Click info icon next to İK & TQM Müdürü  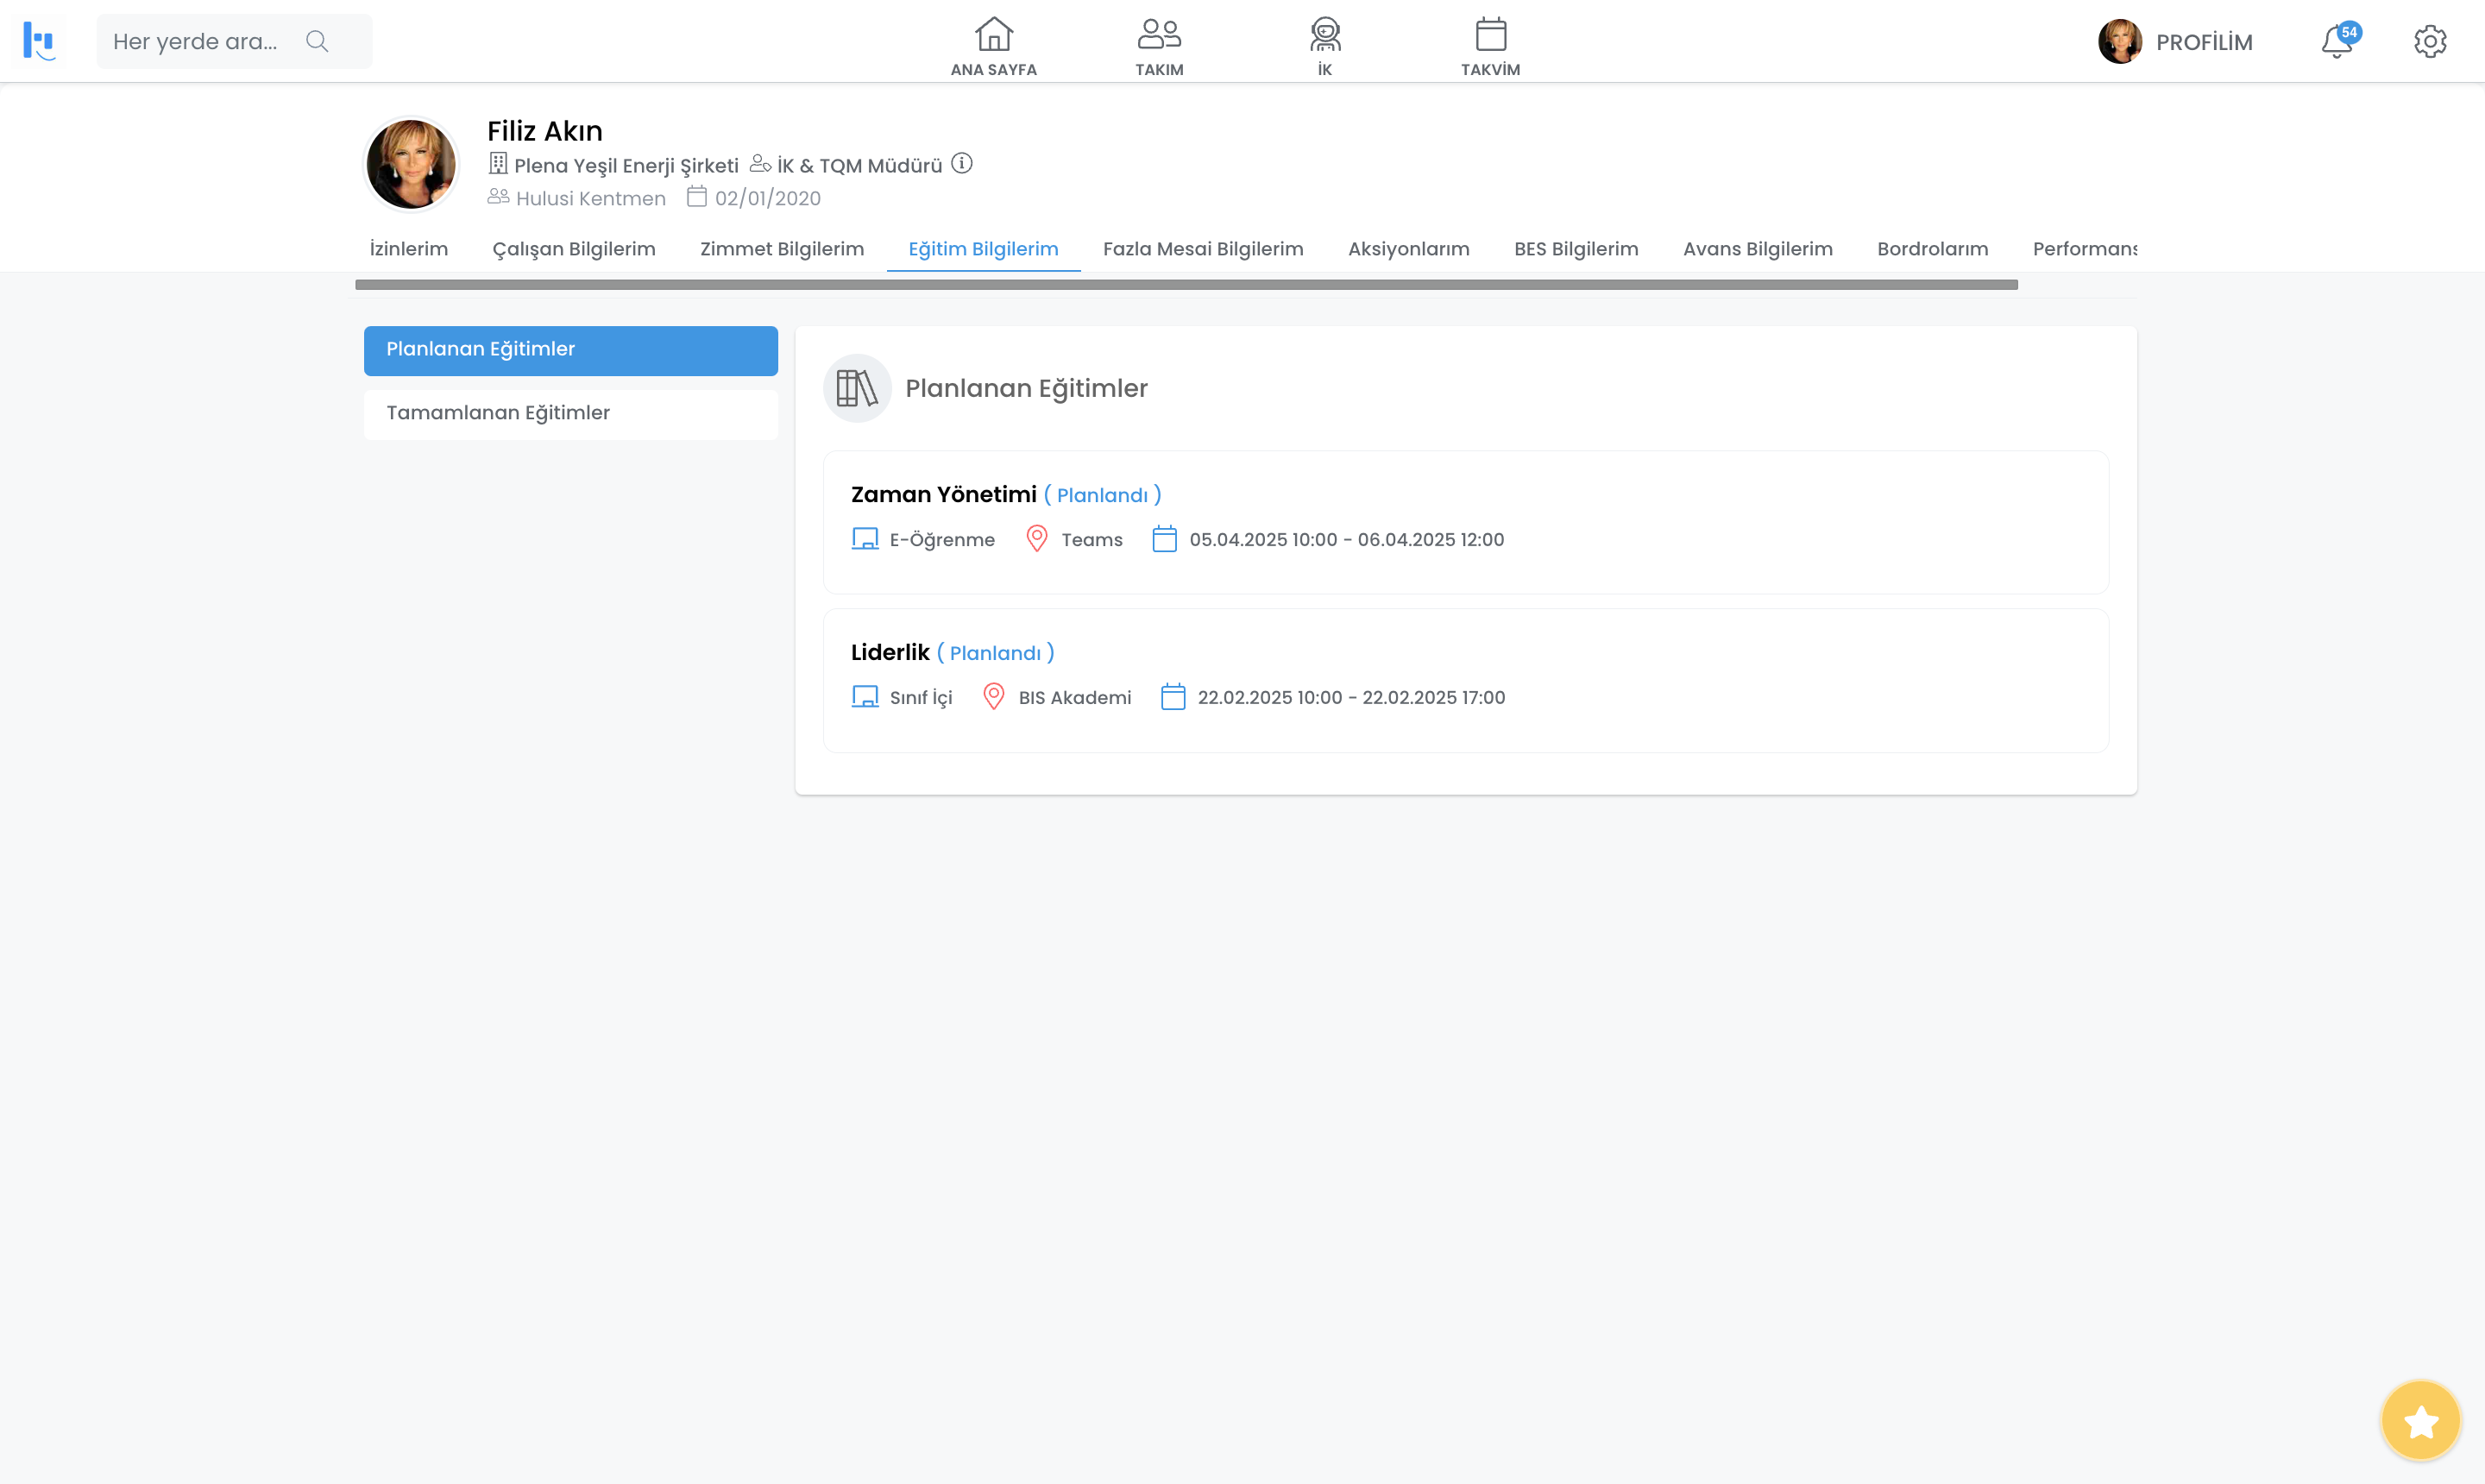point(962,164)
